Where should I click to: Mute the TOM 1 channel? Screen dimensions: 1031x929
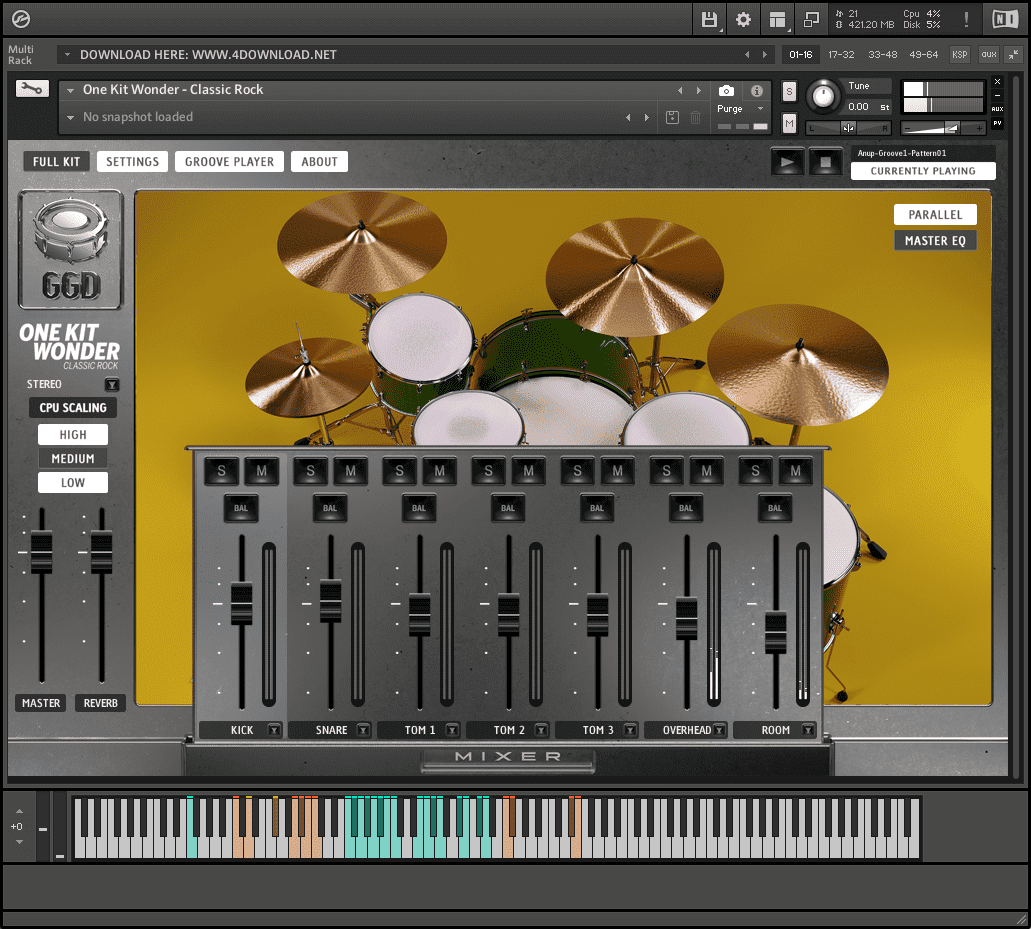click(439, 471)
